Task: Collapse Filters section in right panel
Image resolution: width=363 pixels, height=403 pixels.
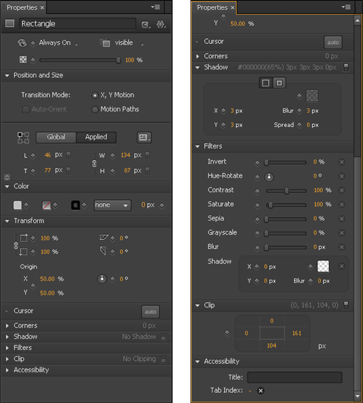Action: pos(197,146)
